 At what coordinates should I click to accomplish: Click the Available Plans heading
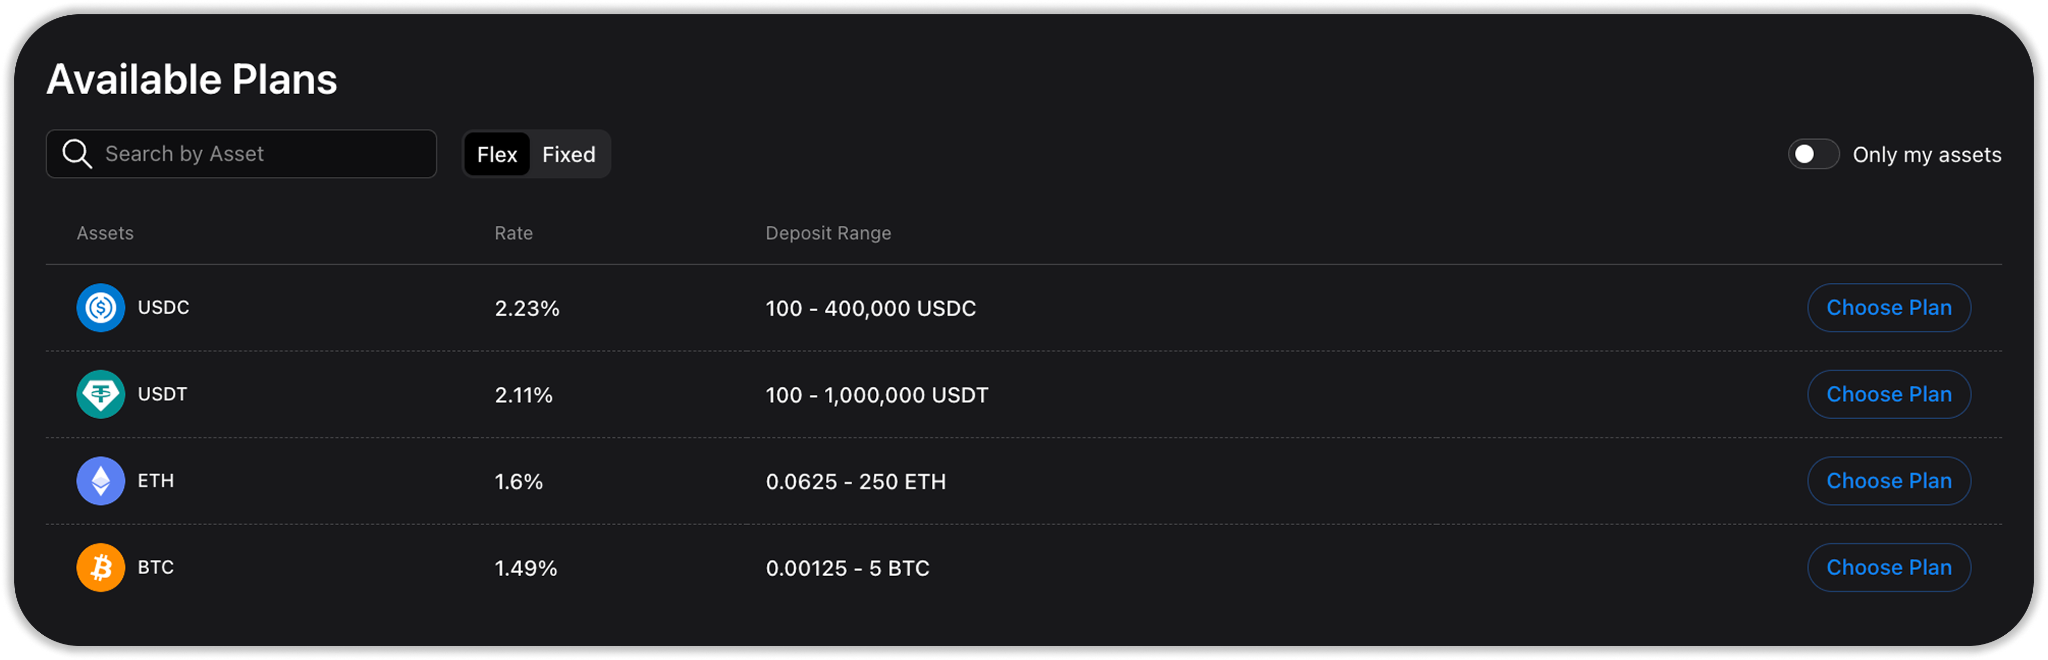coord(192,80)
